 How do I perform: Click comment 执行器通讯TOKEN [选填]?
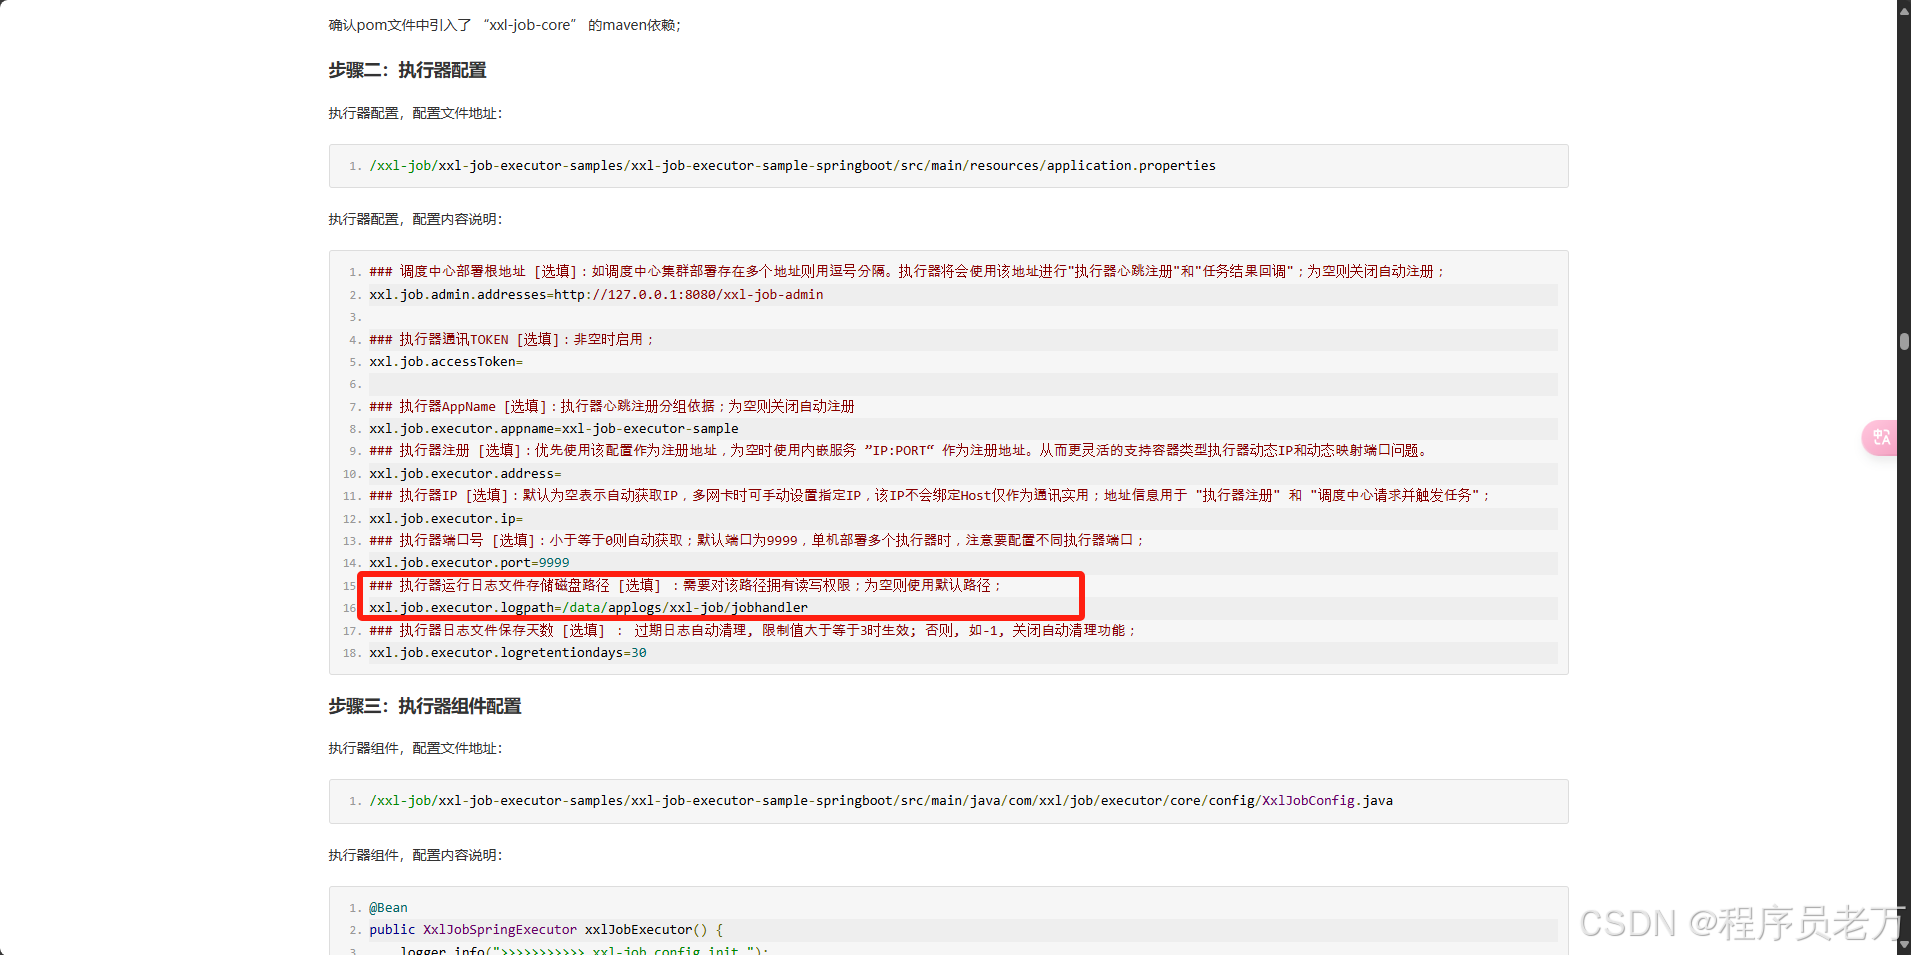pyautogui.click(x=512, y=340)
